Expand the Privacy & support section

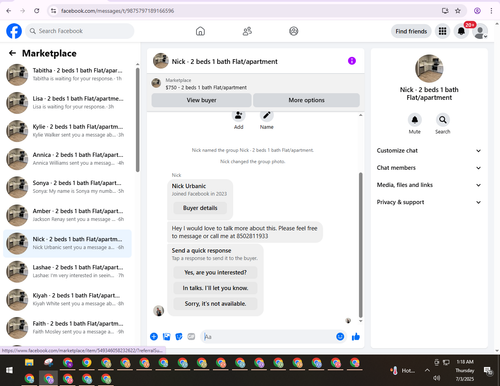pyautogui.click(x=429, y=202)
